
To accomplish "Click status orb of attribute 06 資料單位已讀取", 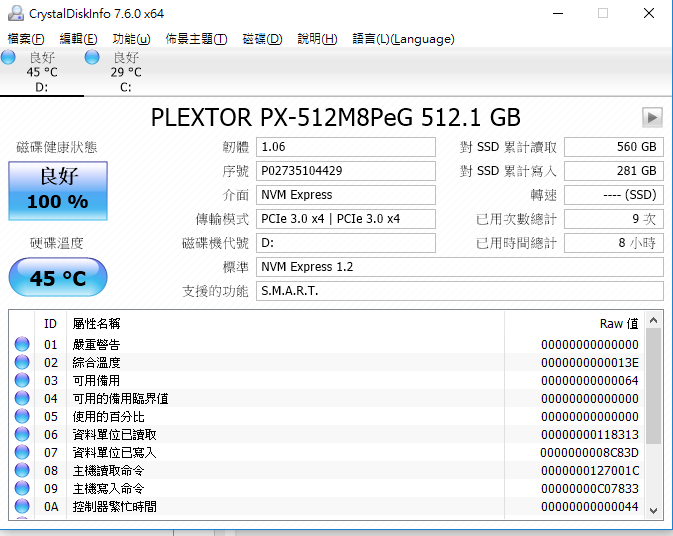I will pos(22,434).
